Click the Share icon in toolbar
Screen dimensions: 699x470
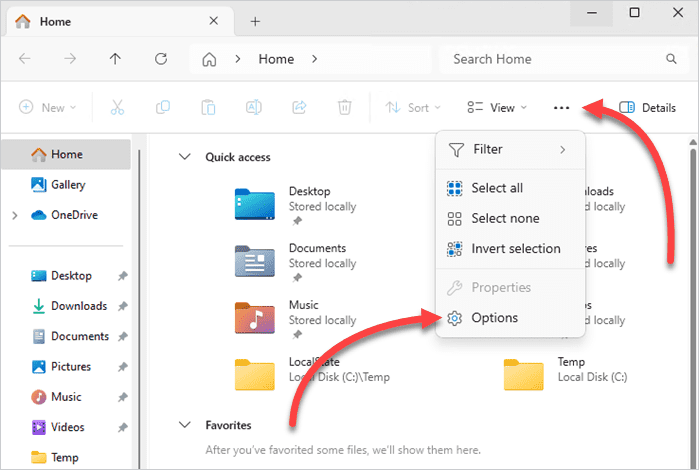(299, 107)
